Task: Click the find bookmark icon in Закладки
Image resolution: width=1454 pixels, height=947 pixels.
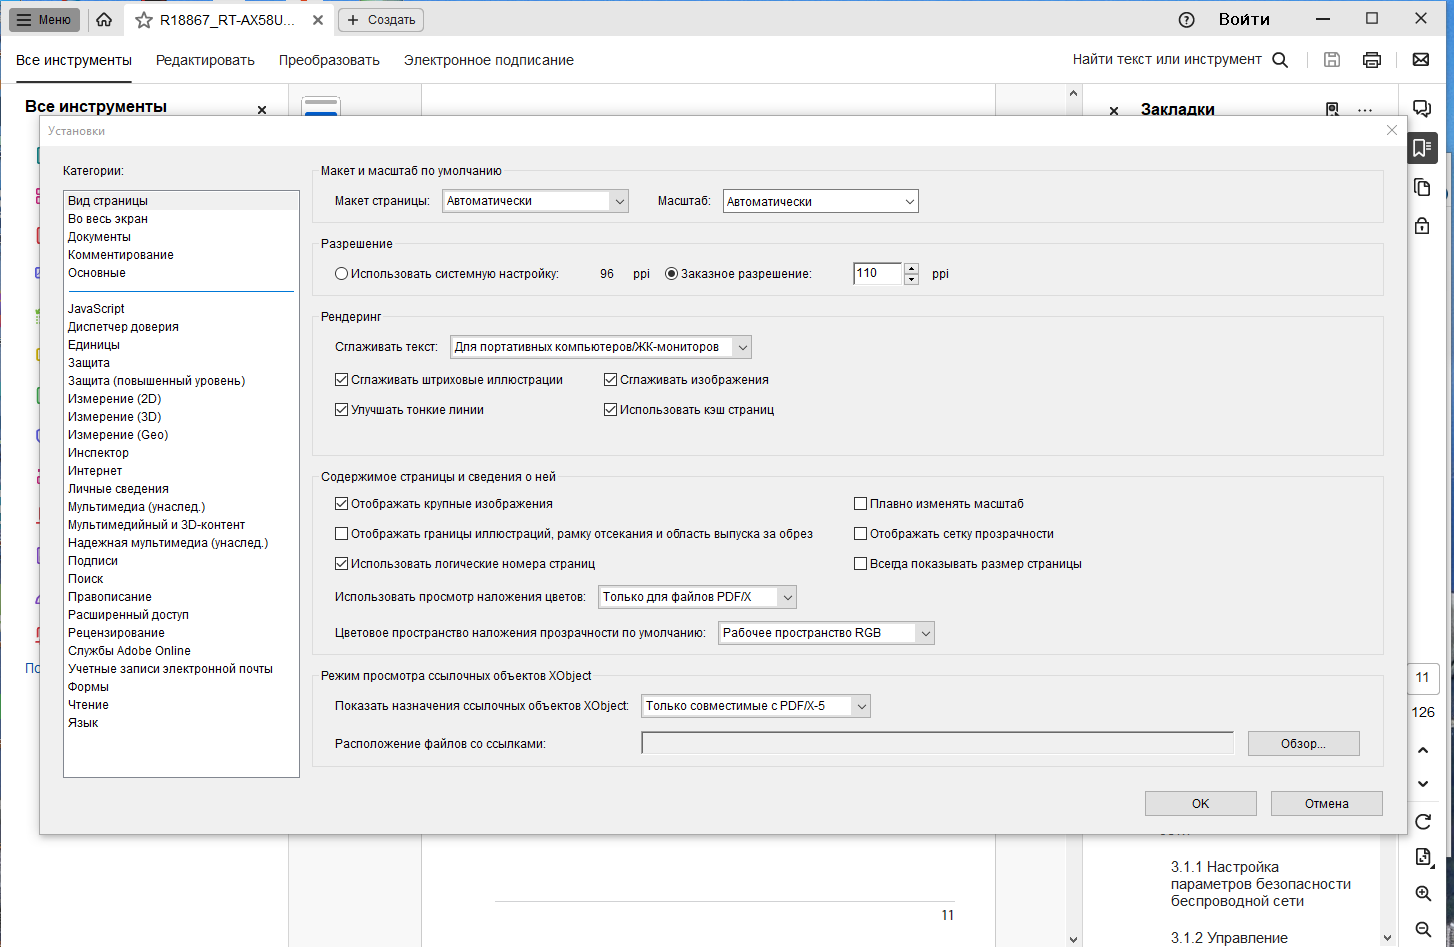Action: pyautogui.click(x=1332, y=109)
